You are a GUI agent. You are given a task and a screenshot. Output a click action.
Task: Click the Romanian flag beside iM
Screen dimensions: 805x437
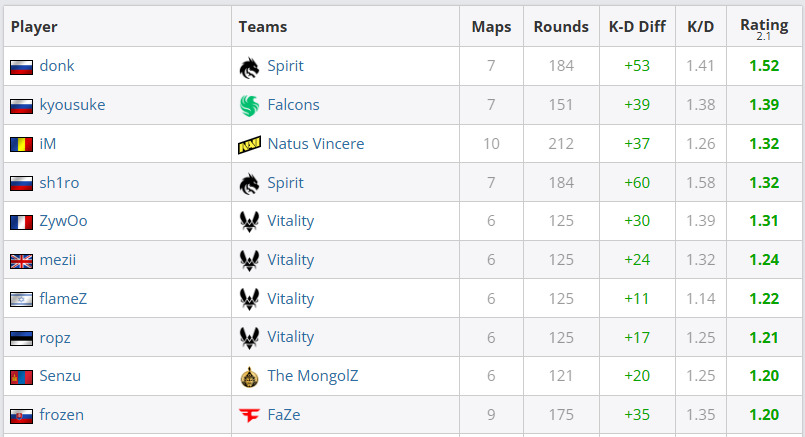coord(21,144)
